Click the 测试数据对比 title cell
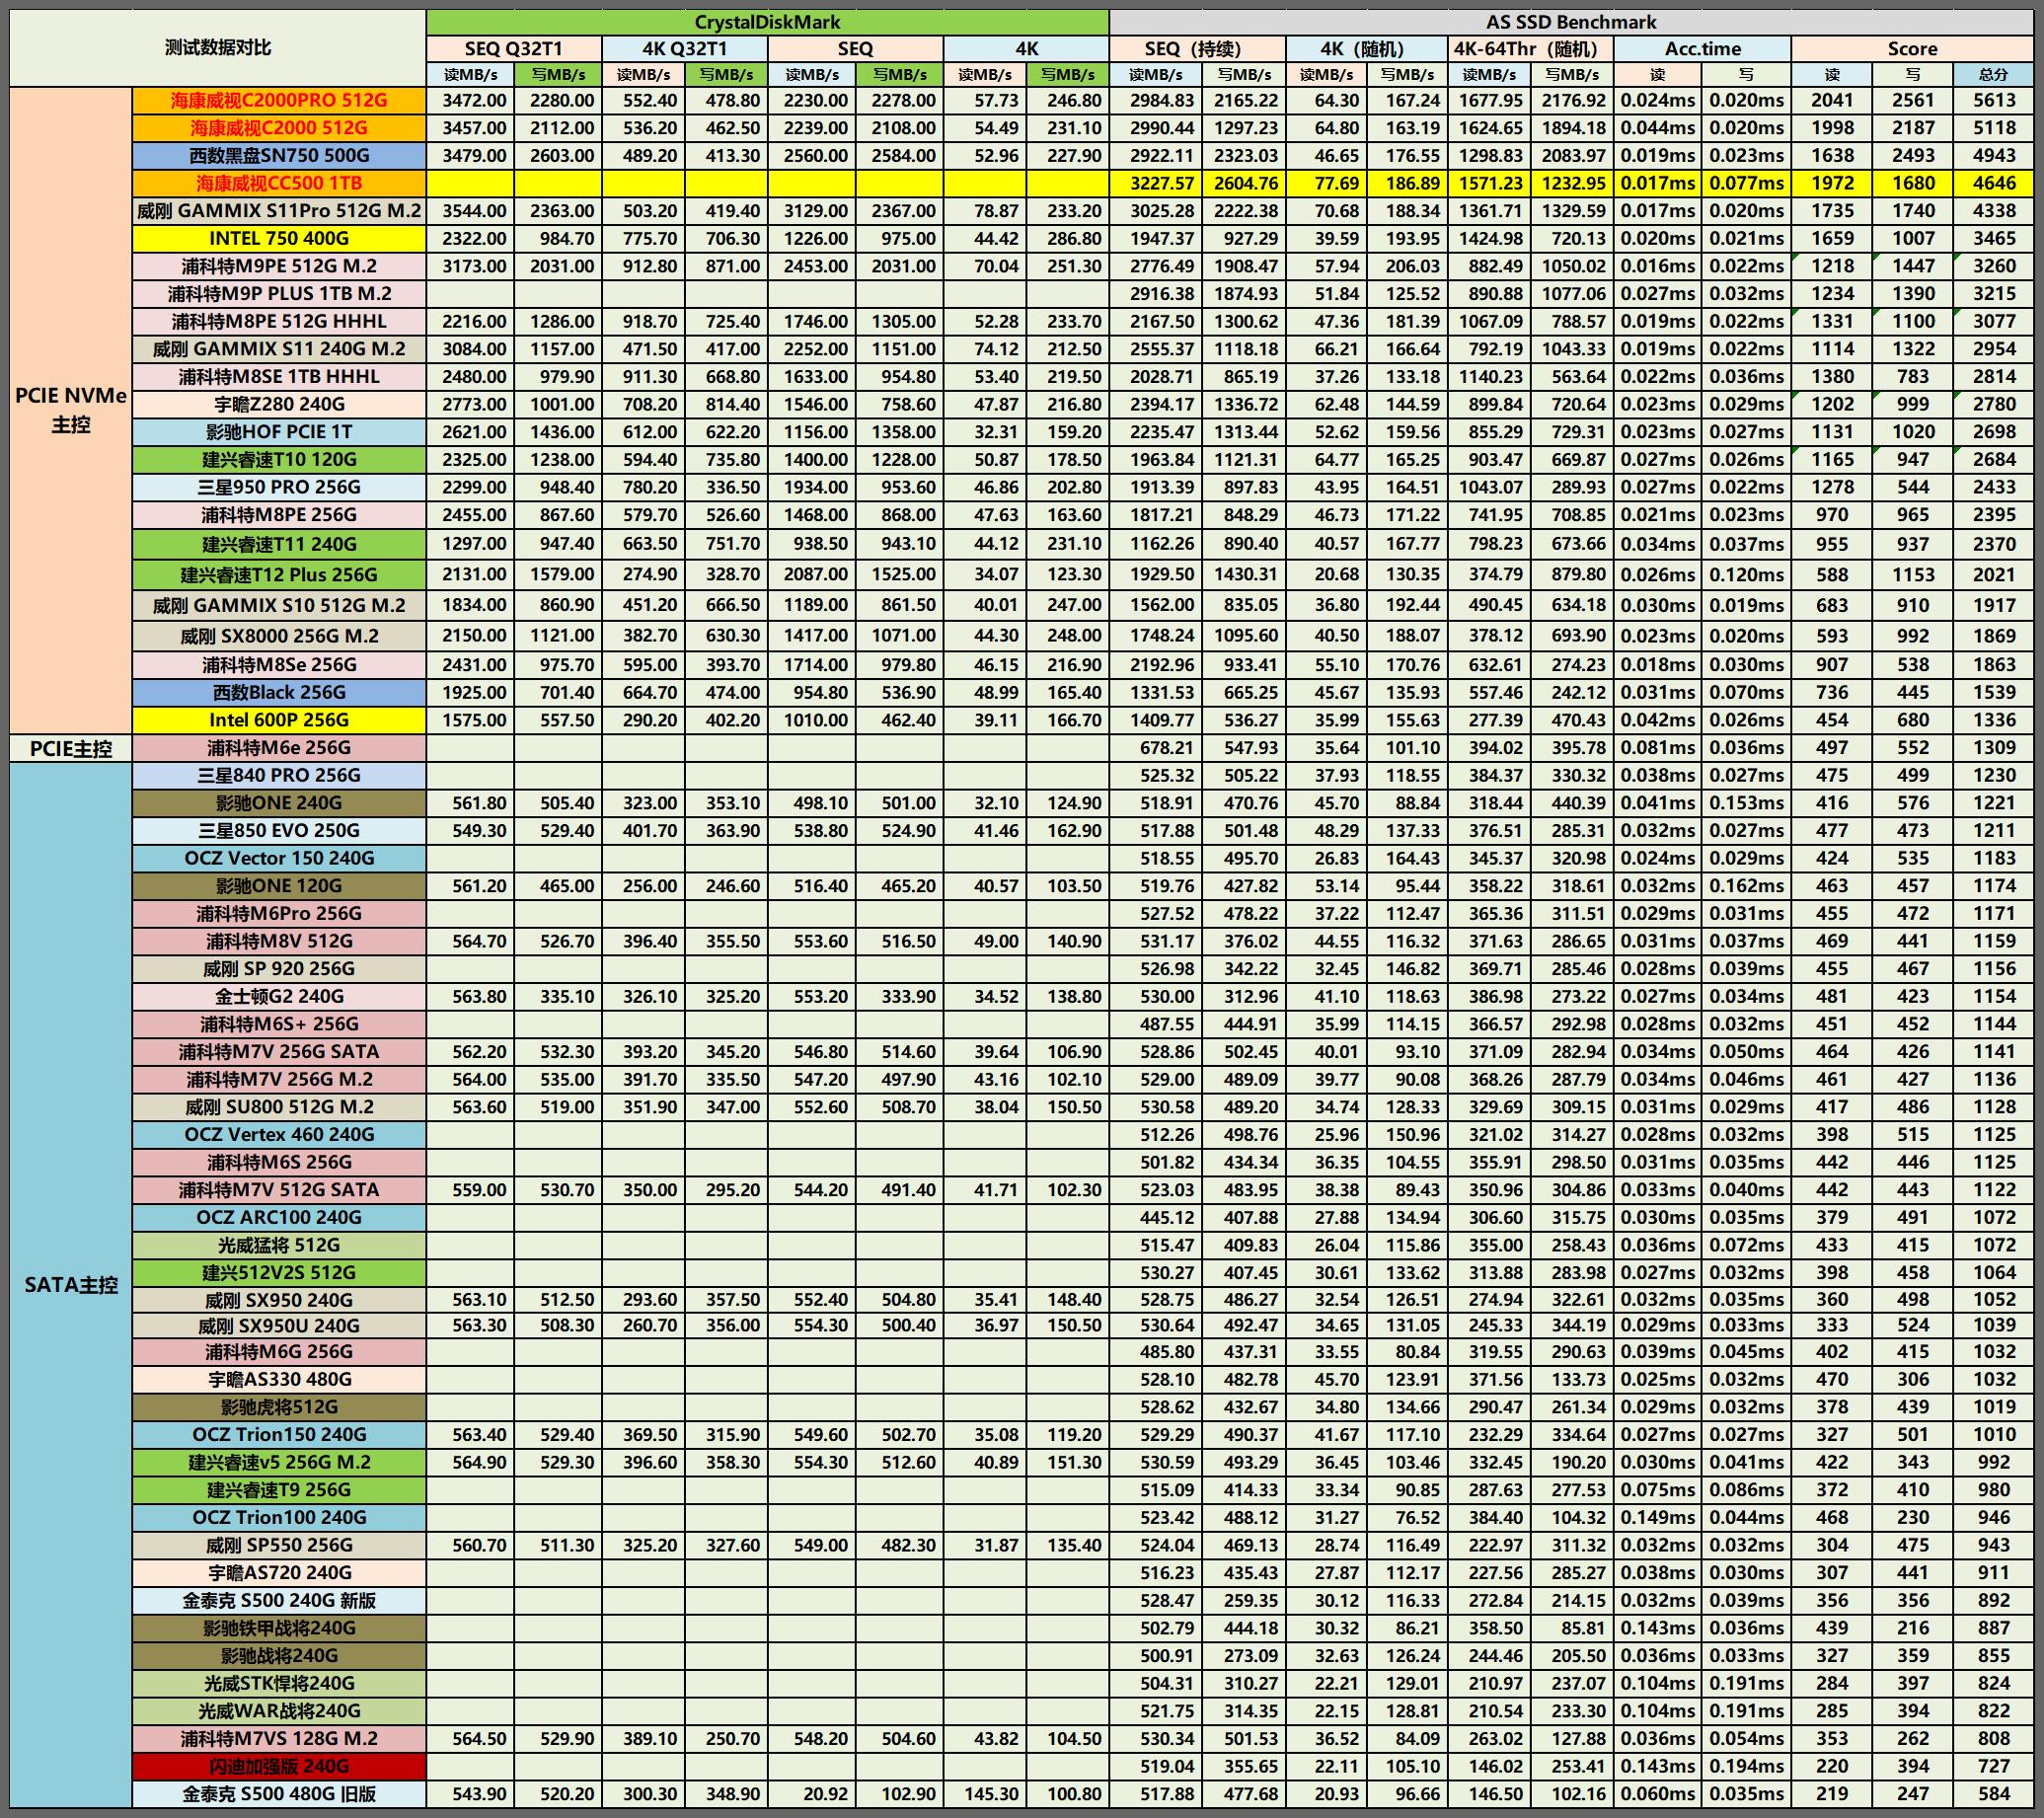The image size is (2044, 1818). 217,47
